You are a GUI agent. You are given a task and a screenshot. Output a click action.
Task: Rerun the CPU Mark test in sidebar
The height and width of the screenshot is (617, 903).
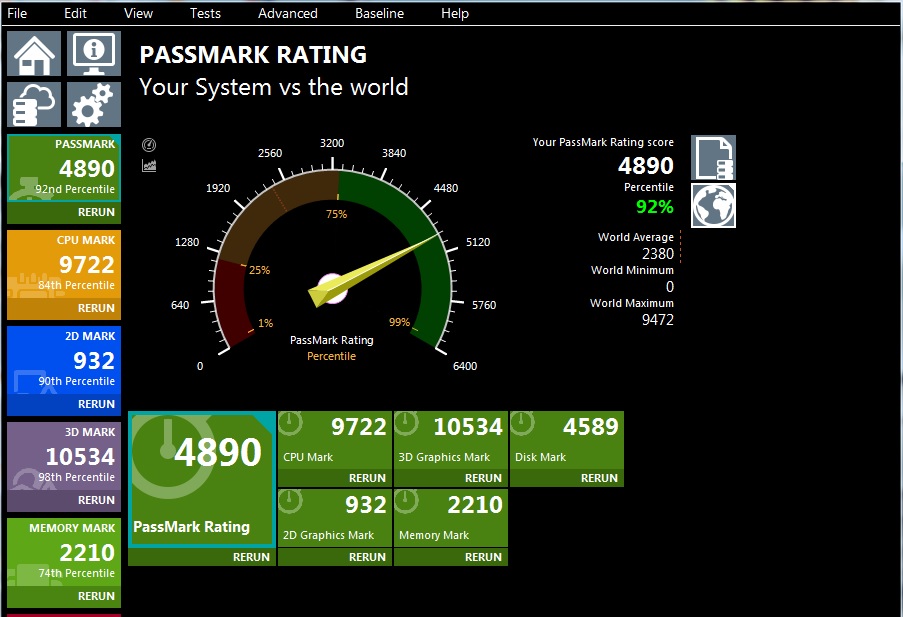coord(96,308)
